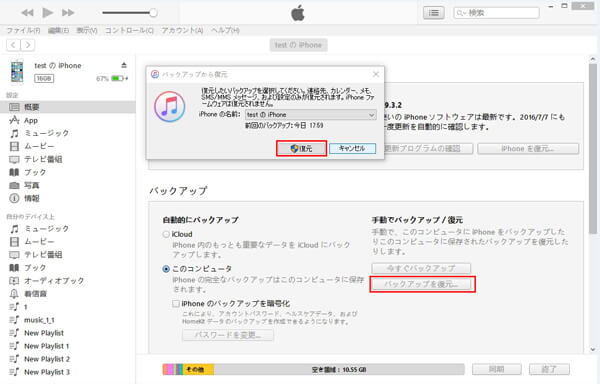Click 復元 button in the restore dialog

(302, 148)
